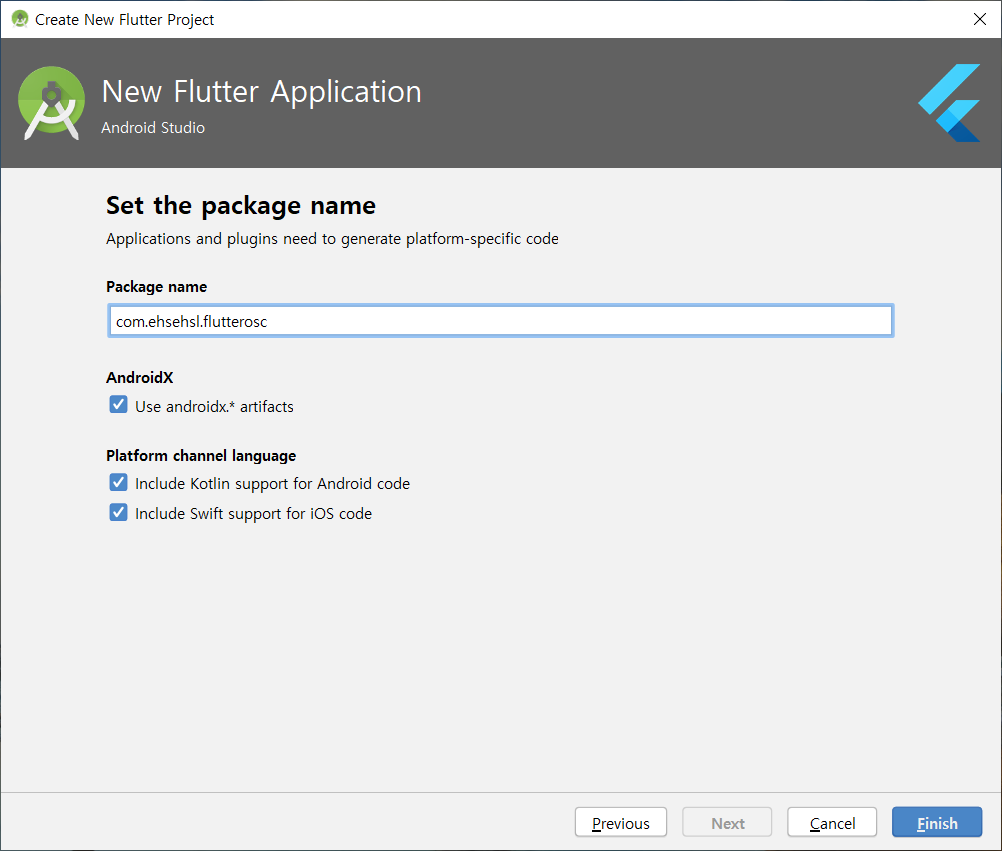Click Finish to create the project
Viewport: 1002px width, 851px height.
937,822
